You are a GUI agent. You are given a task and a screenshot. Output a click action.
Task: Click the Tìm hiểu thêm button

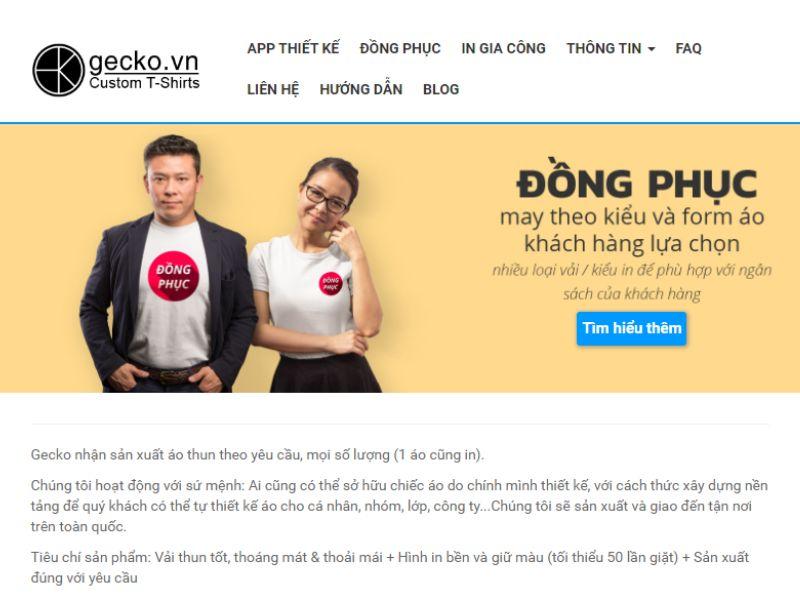(x=632, y=328)
